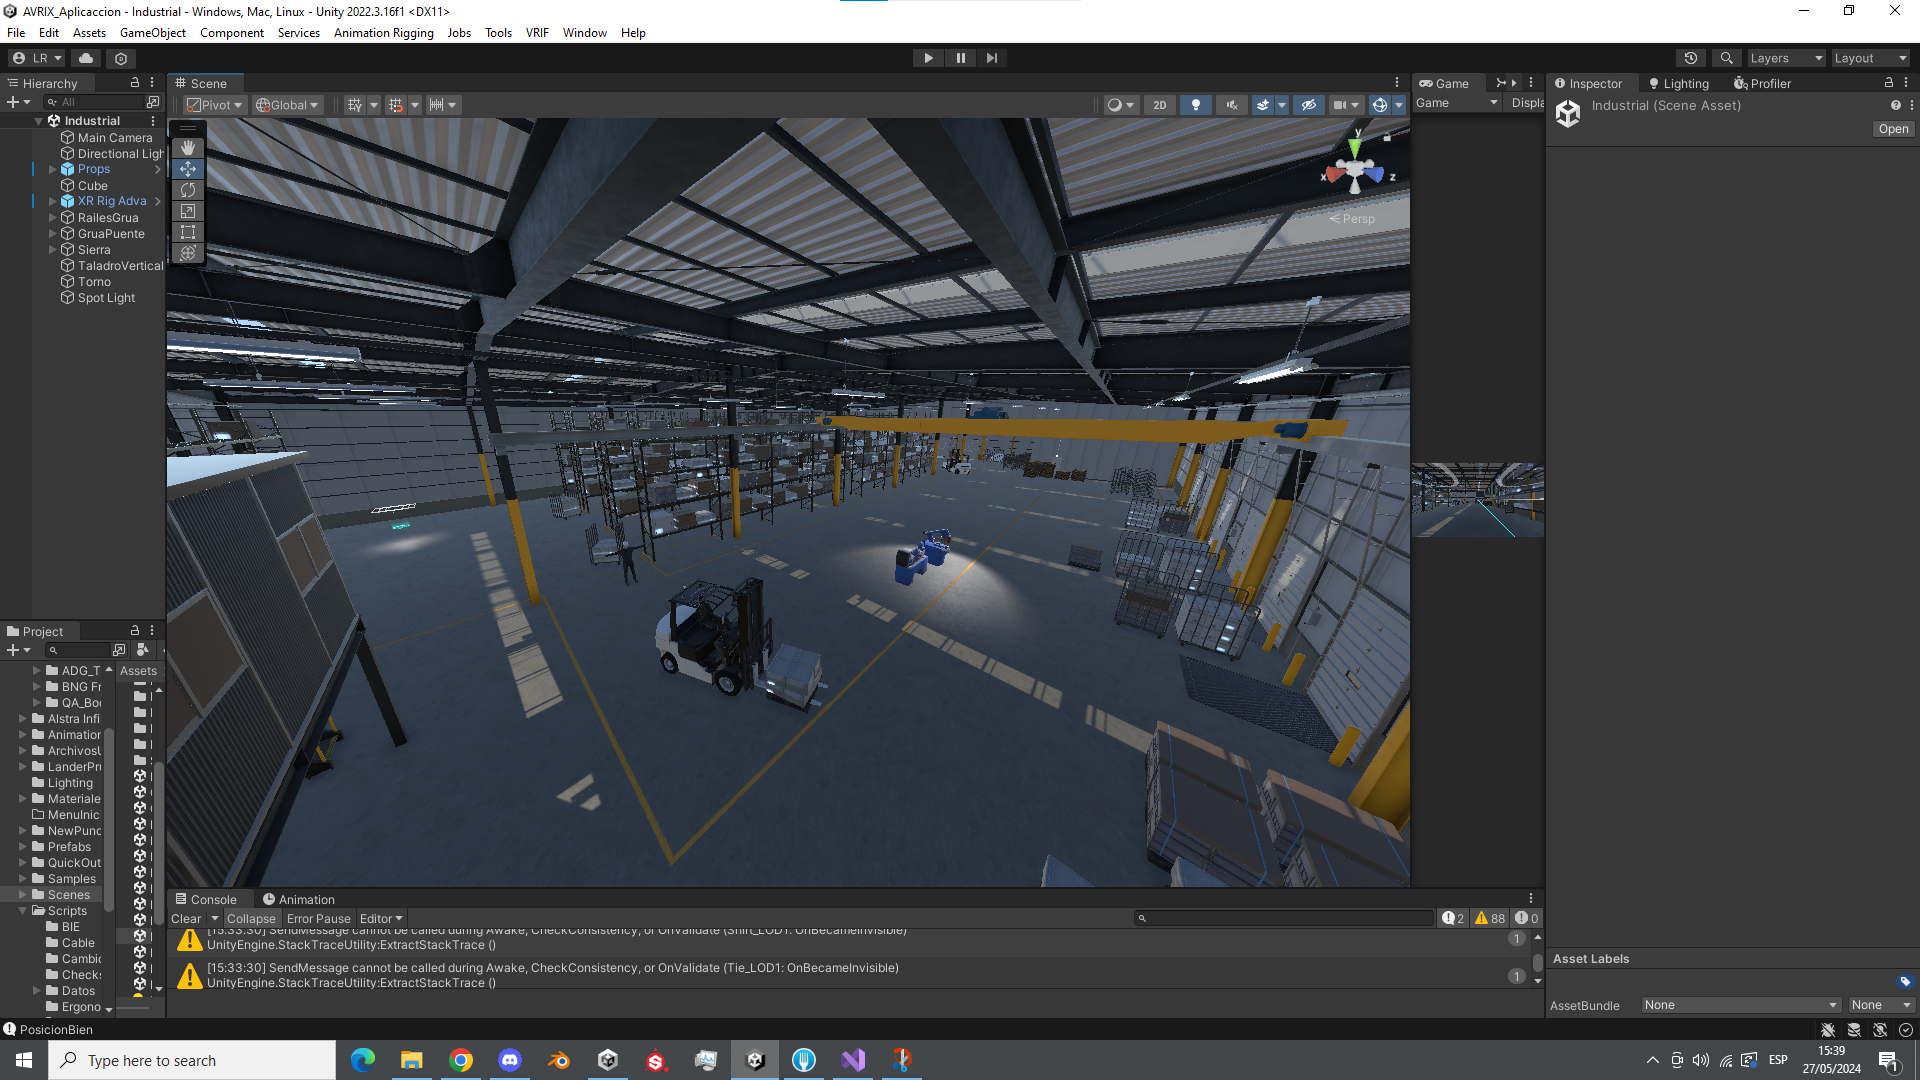Image resolution: width=1920 pixels, height=1080 pixels.
Task: Toggle console warnings filter showing 88
Action: point(1490,918)
